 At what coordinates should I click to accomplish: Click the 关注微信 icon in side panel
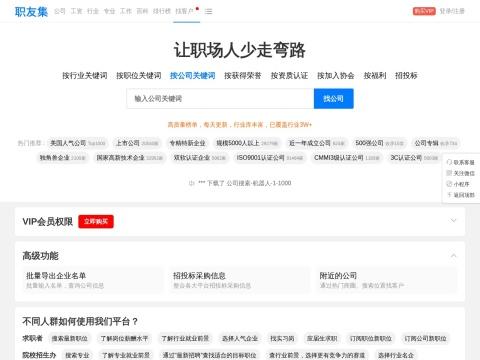pyautogui.click(x=449, y=173)
